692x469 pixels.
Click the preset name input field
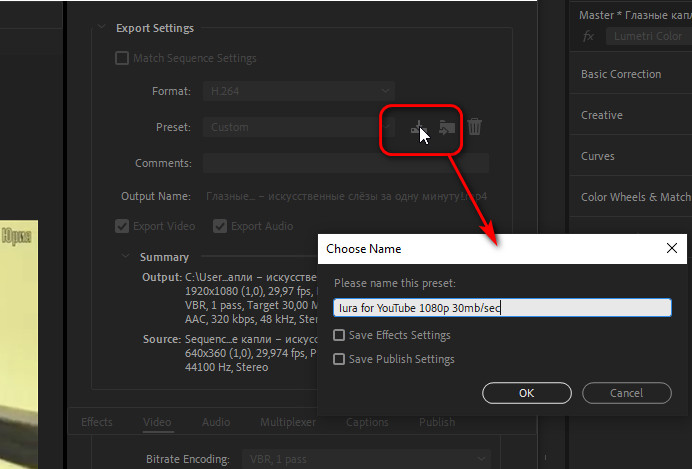point(502,308)
